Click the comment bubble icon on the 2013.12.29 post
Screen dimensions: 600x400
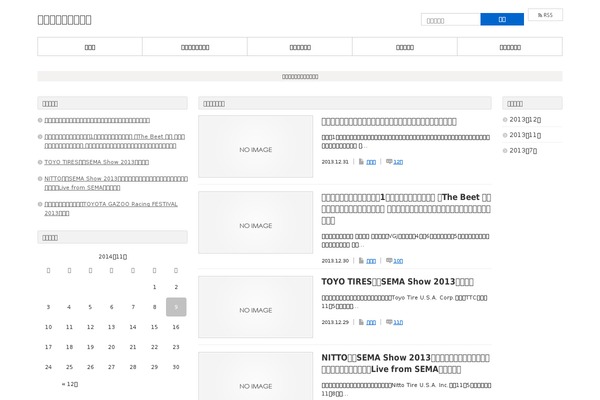click(x=389, y=322)
